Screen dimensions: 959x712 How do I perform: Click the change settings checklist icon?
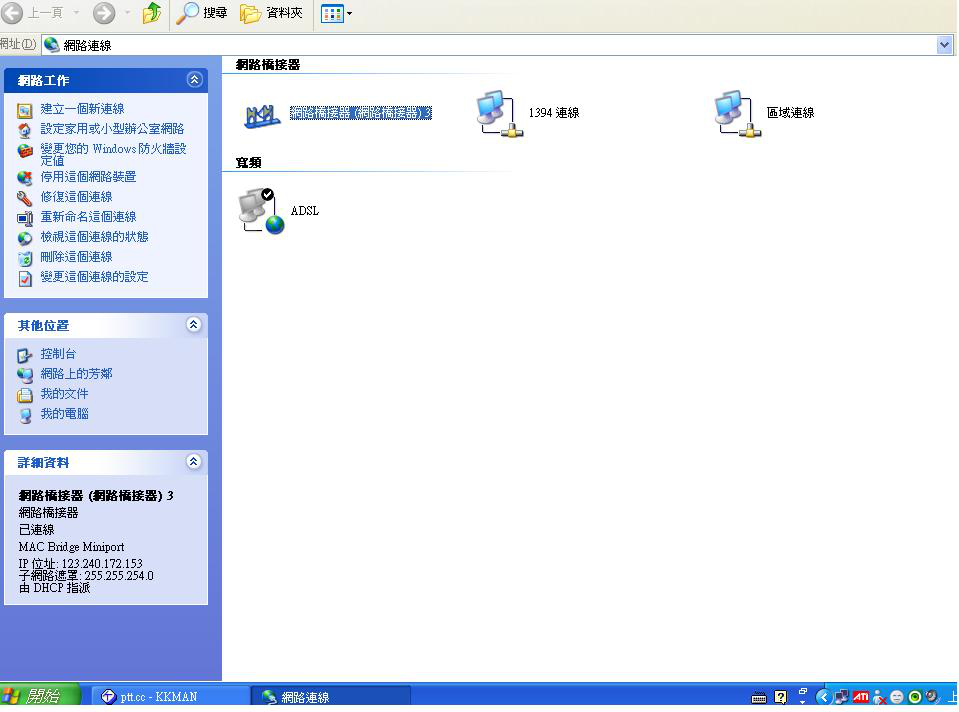click(24, 278)
